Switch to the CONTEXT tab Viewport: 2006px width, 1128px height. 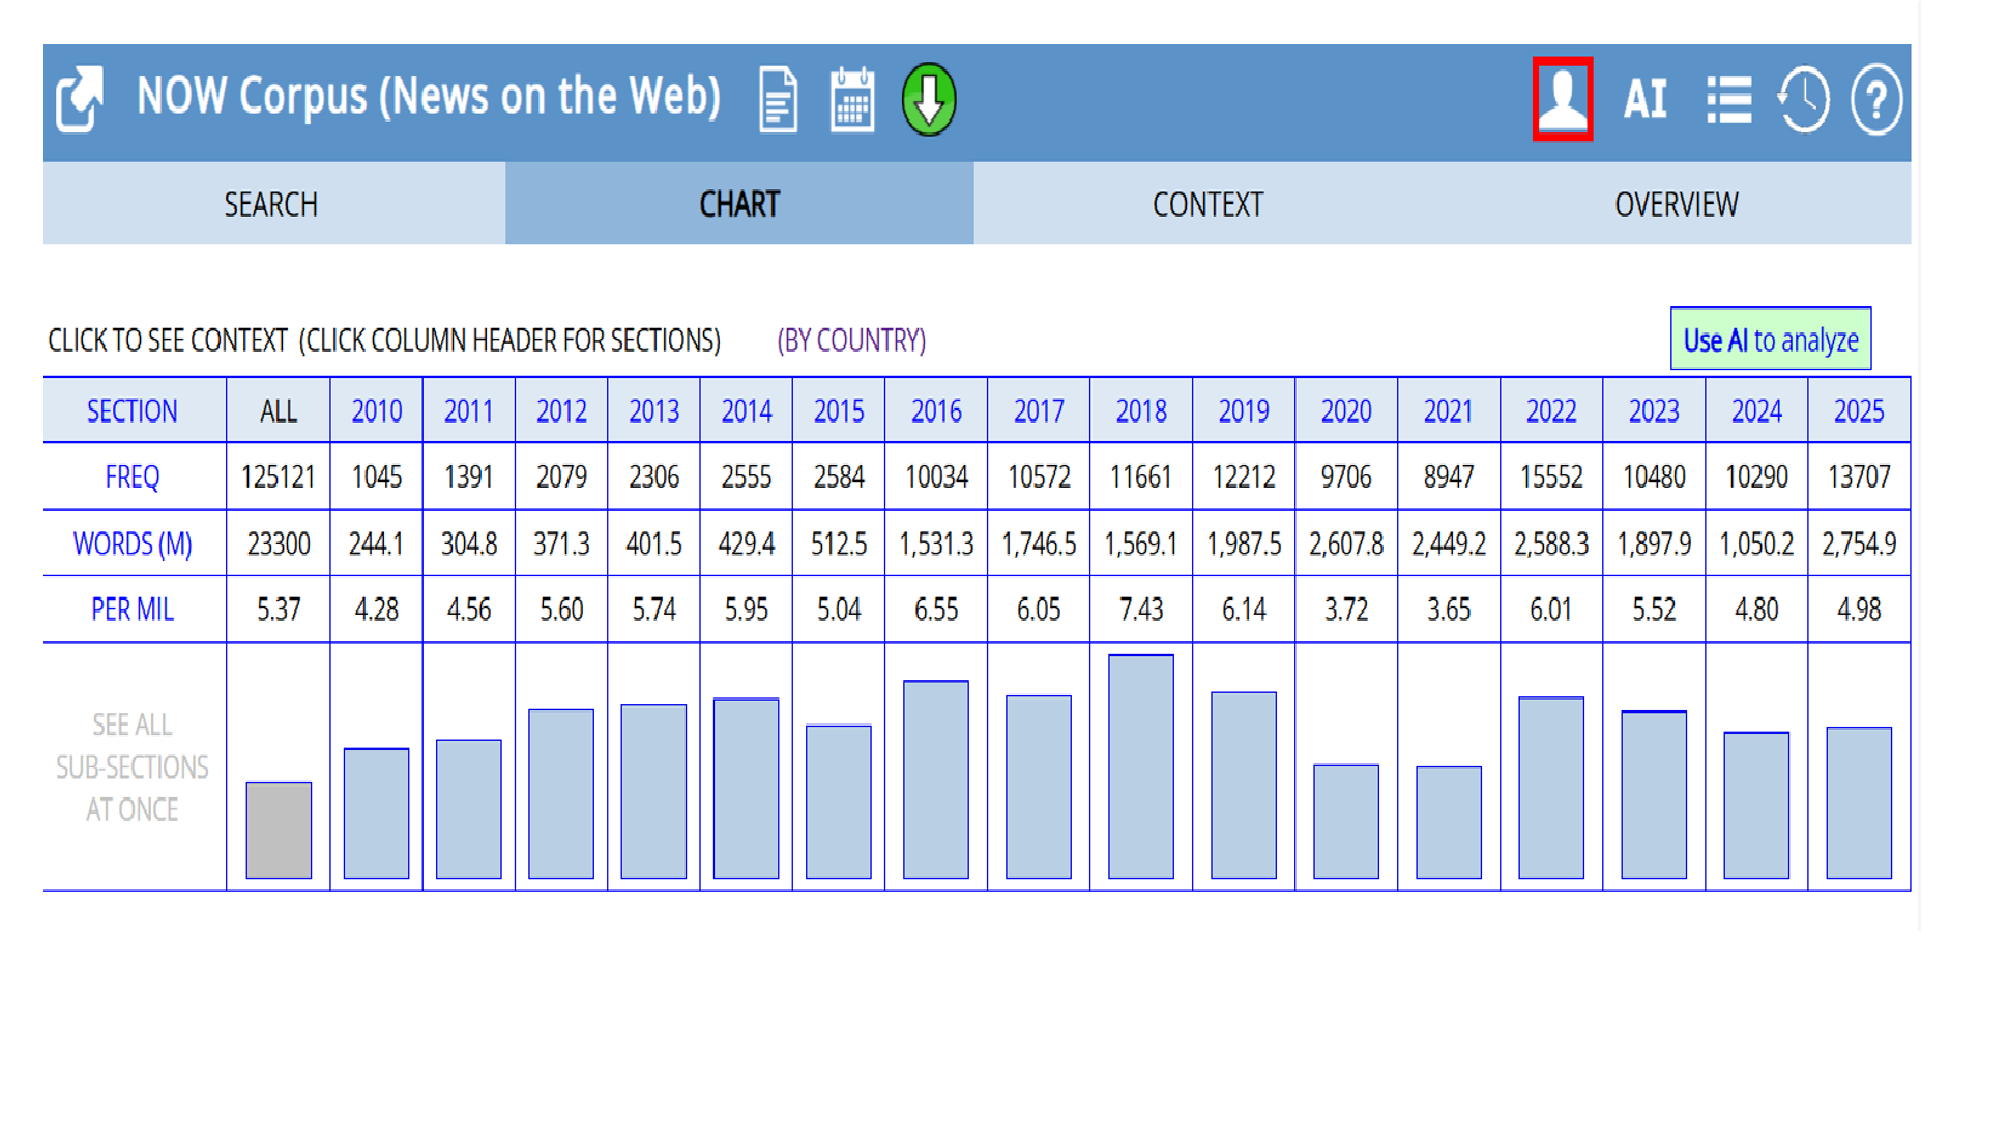[1207, 204]
